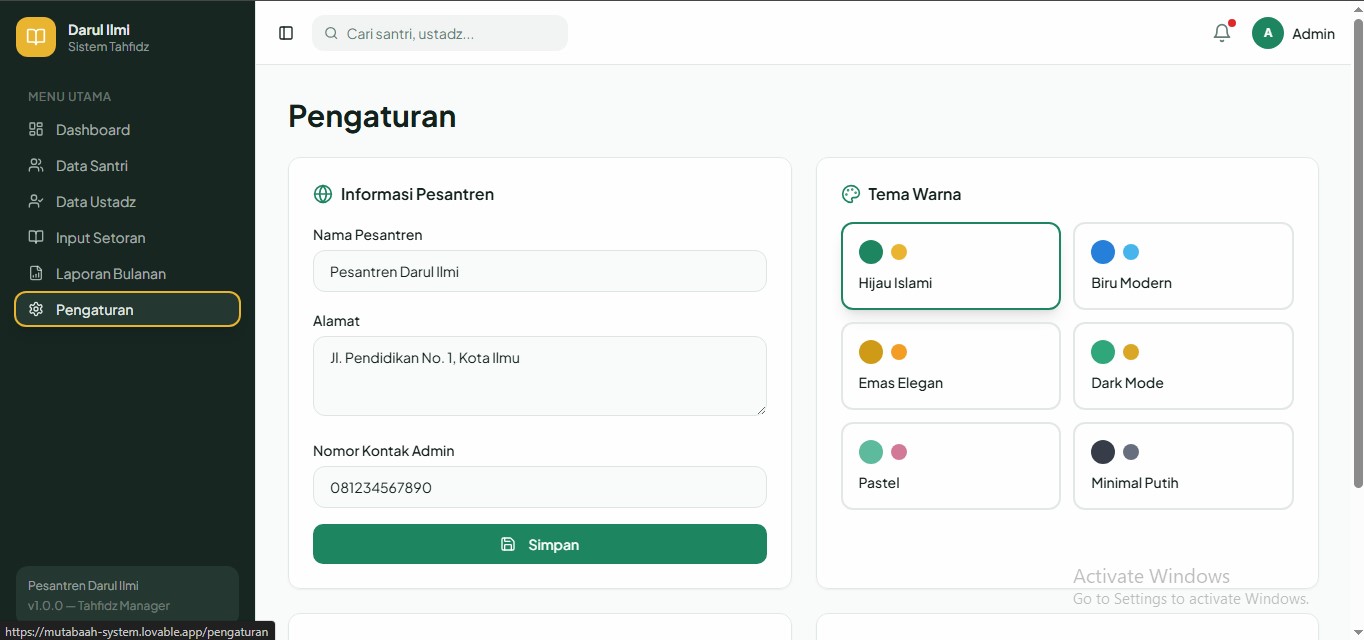Focus the Cari santri search field
Viewport: 1364px width, 640px height.
(440, 33)
